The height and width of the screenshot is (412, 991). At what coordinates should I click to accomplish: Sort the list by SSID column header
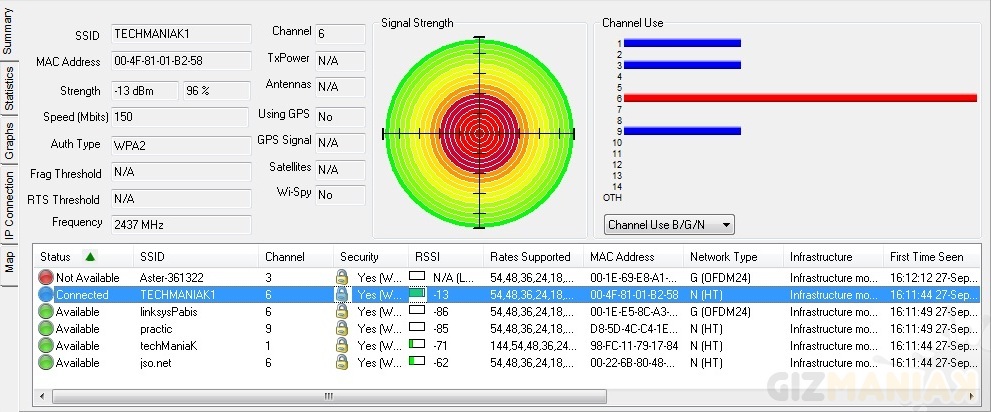point(152,257)
